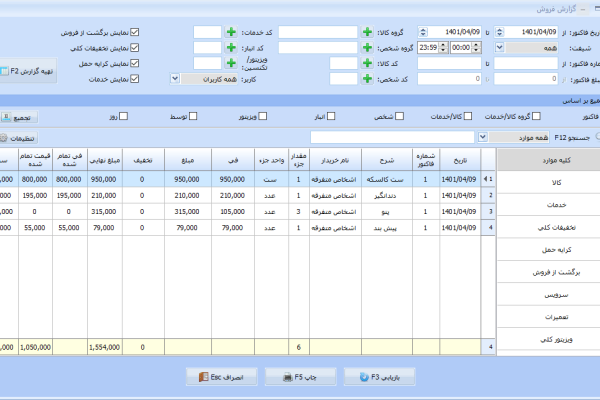Image resolution: width=600 pixels, height=400 pixels.
Task: Open the شیفت همه dropdown
Action: click(499, 47)
